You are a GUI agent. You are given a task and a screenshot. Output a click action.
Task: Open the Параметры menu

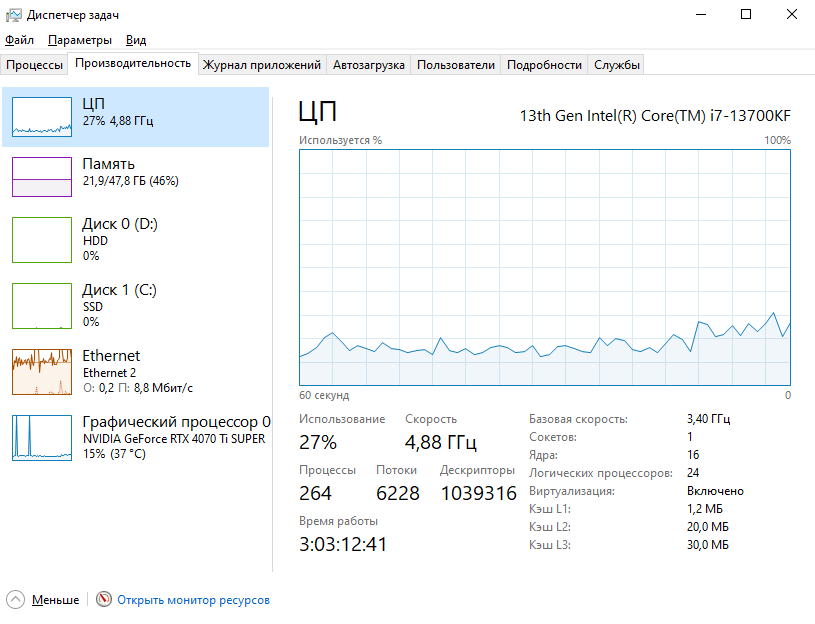pyautogui.click(x=80, y=40)
